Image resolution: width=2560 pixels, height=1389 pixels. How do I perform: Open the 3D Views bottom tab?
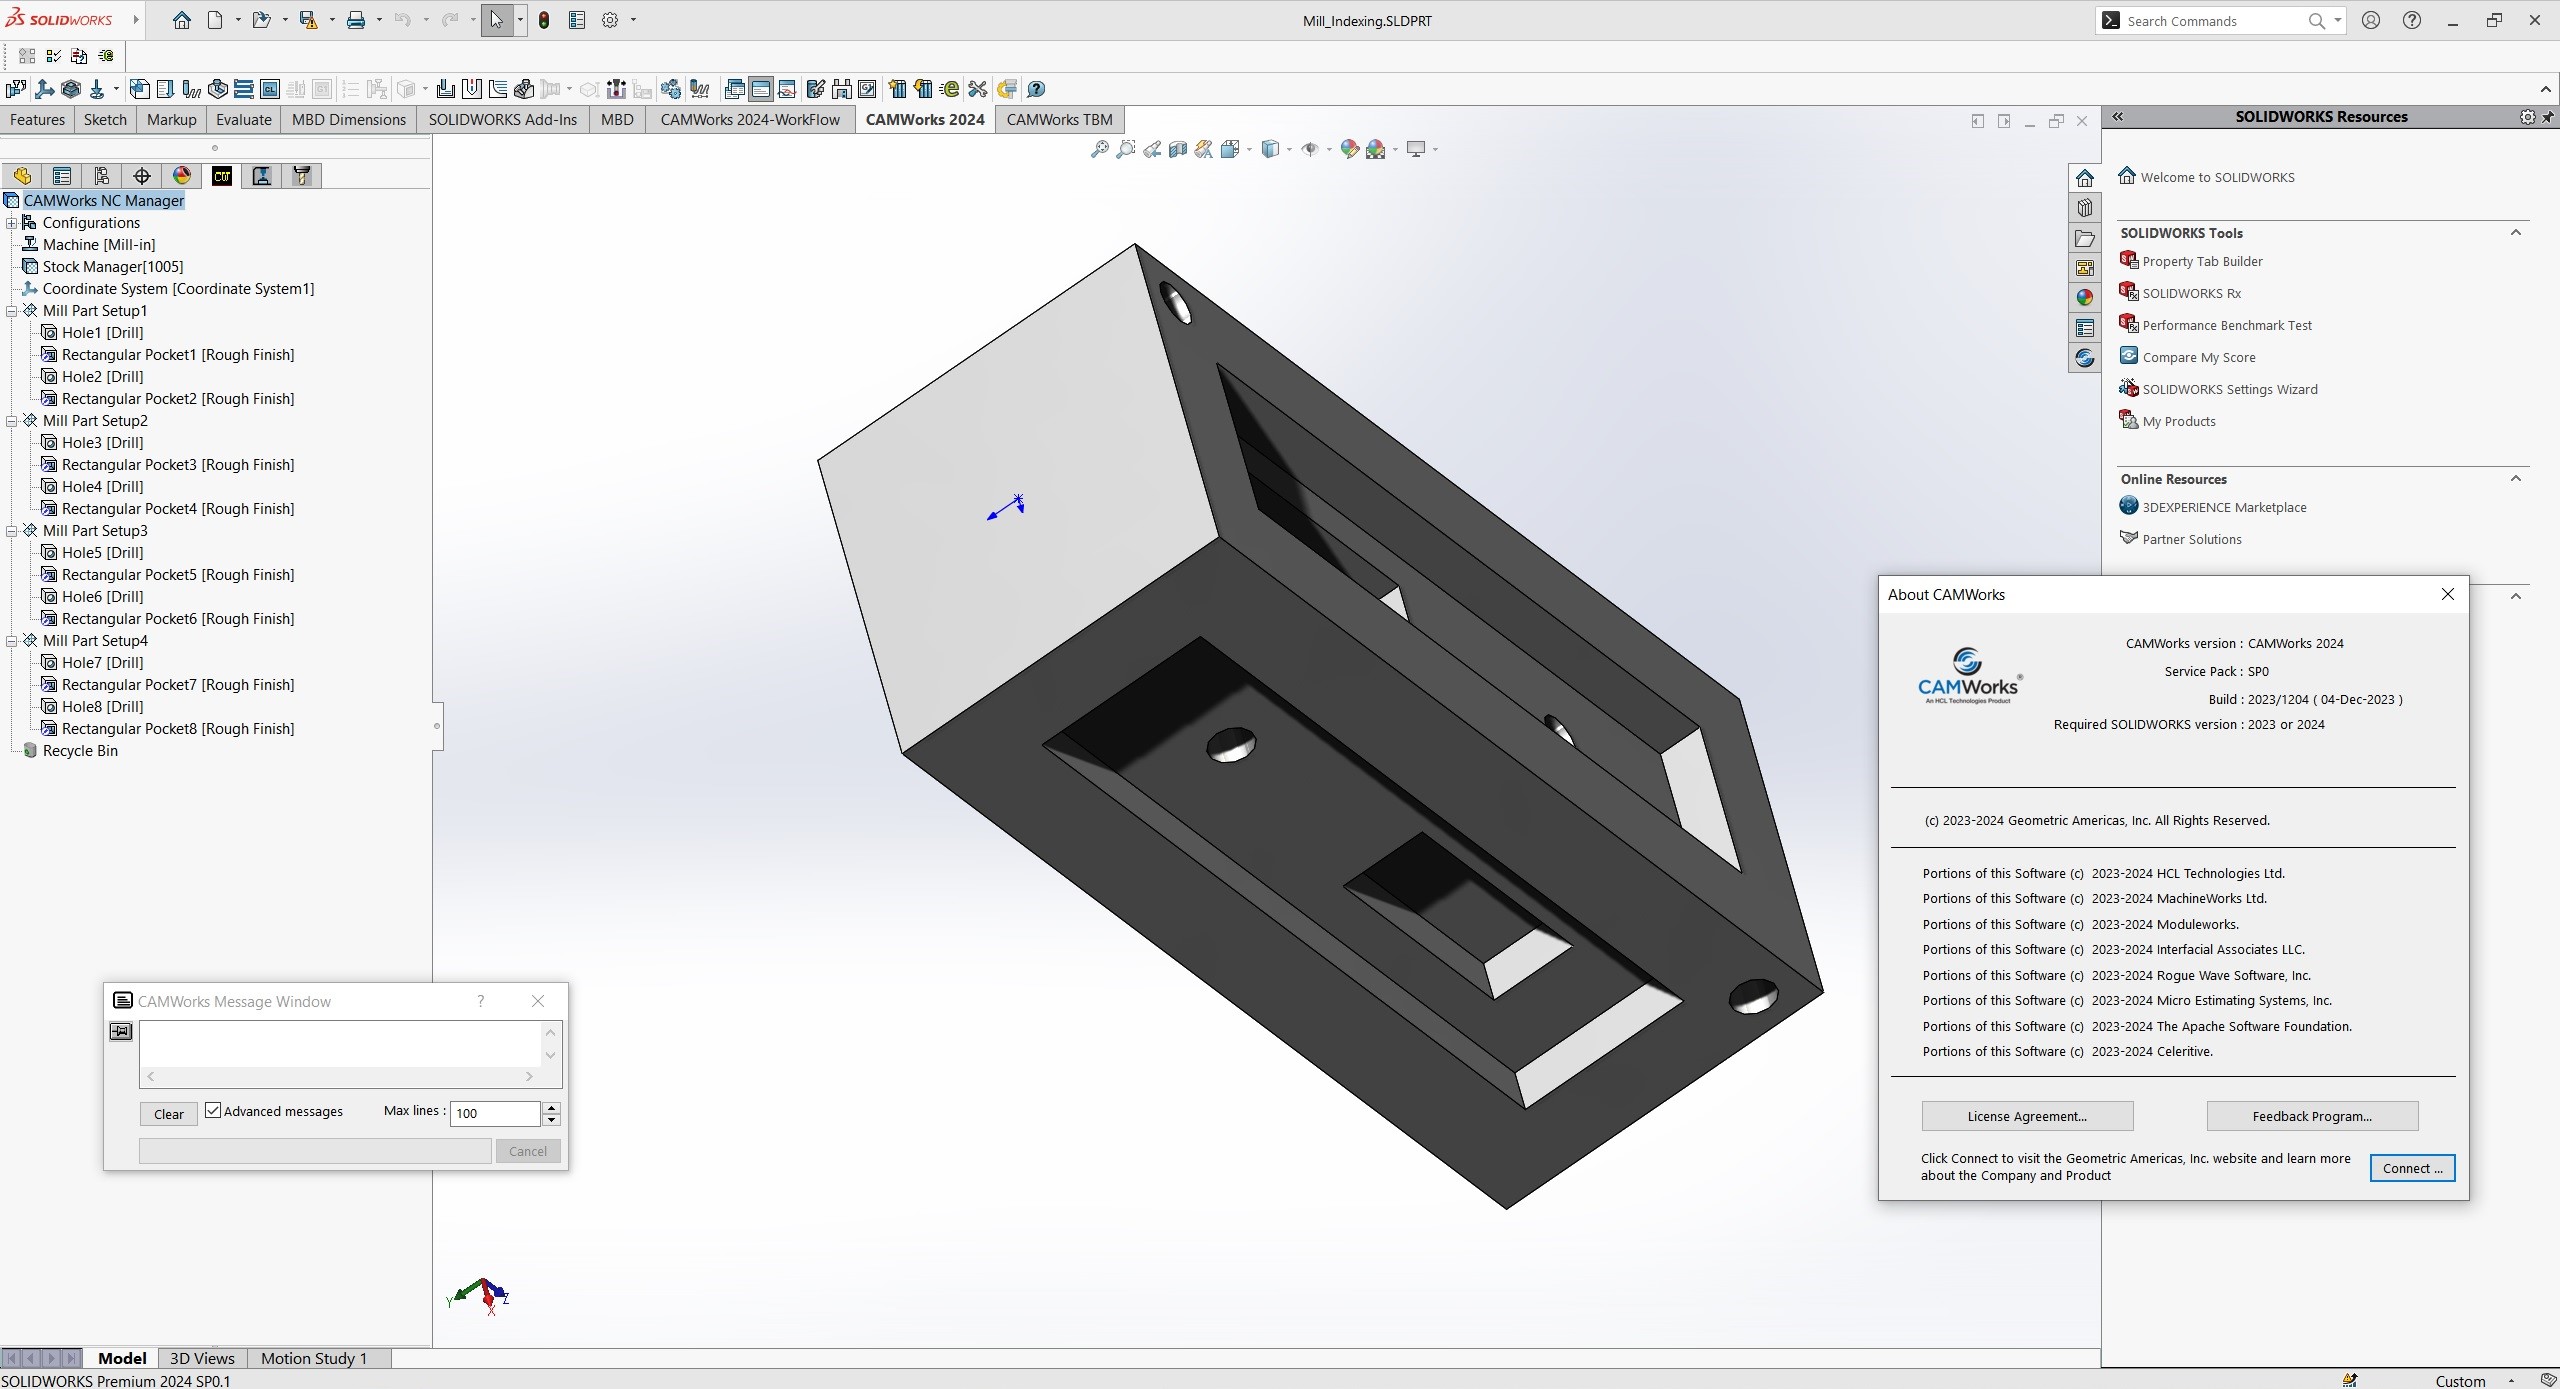tap(202, 1358)
